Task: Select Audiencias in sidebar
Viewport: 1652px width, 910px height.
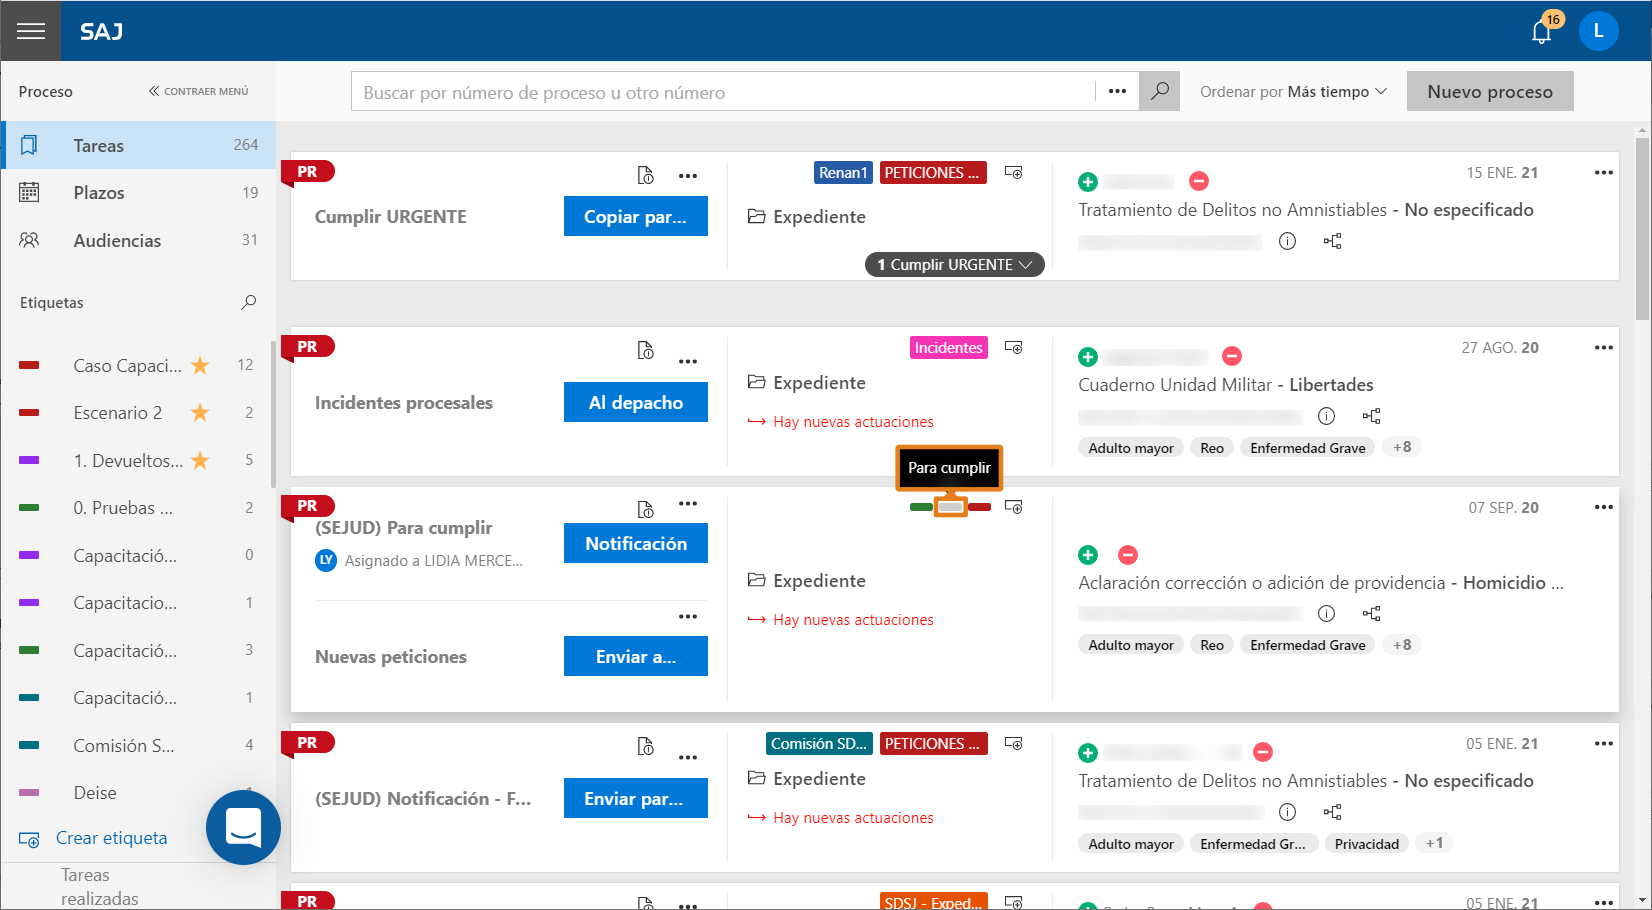Action: [138, 240]
